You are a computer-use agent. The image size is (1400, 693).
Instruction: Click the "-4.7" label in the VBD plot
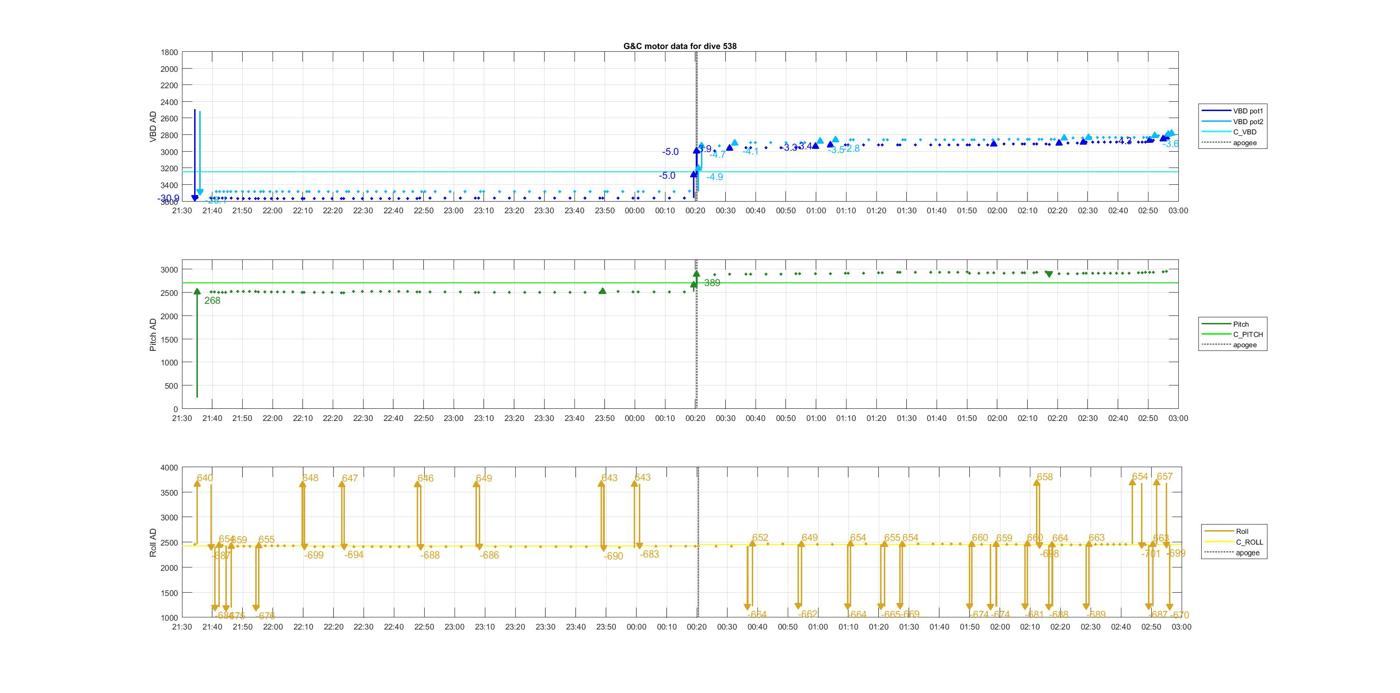click(717, 155)
